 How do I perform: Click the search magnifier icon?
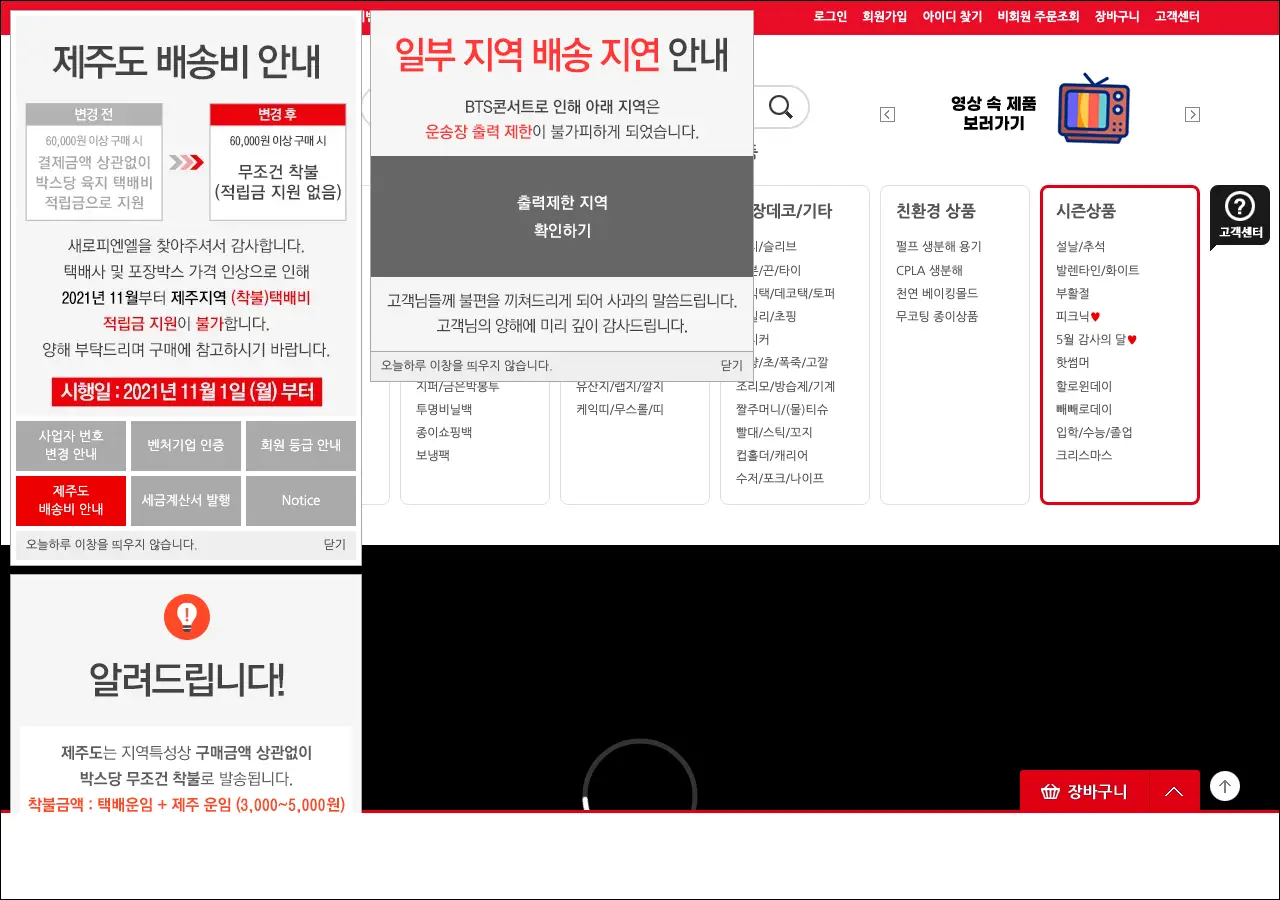780,106
